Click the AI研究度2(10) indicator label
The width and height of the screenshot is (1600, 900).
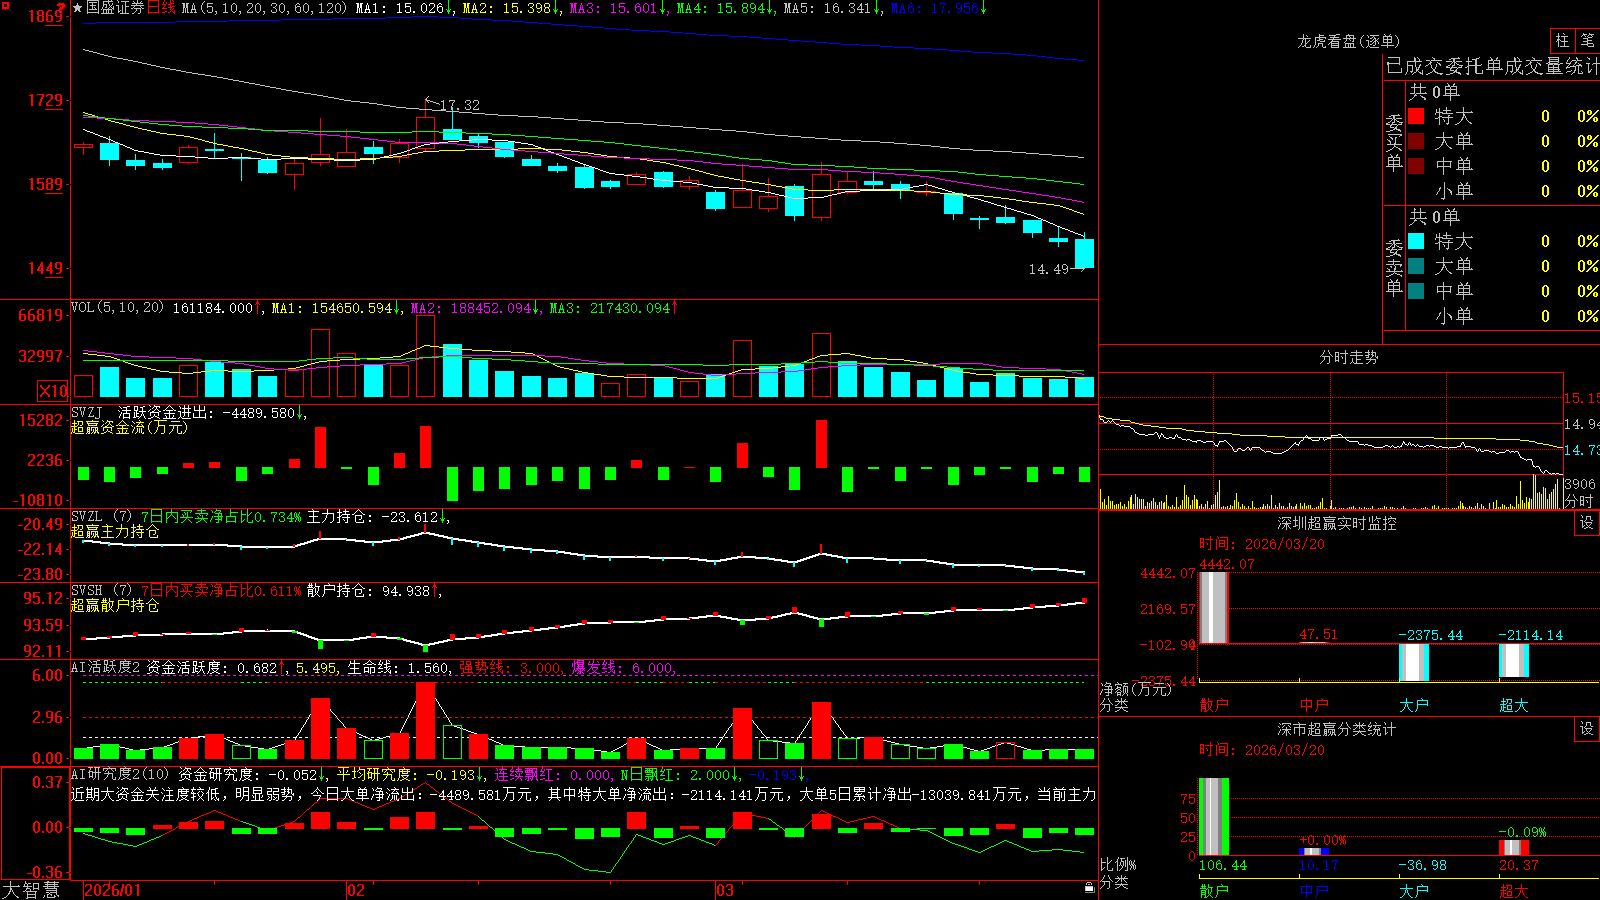coord(120,774)
